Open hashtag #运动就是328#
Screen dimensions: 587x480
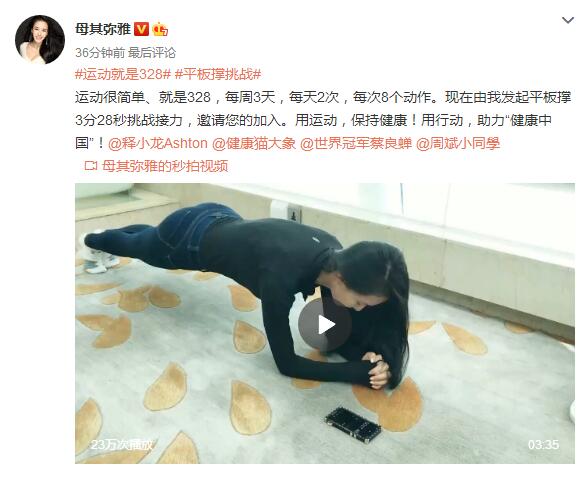click(123, 74)
